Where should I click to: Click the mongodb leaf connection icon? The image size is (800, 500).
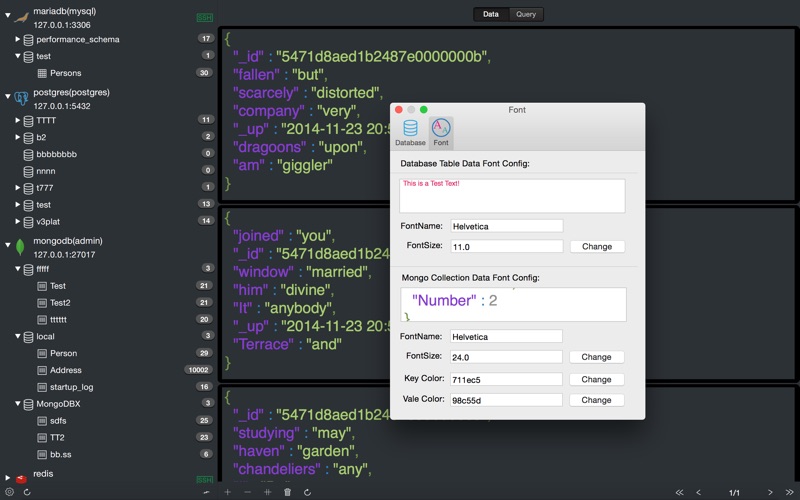tap(20, 247)
